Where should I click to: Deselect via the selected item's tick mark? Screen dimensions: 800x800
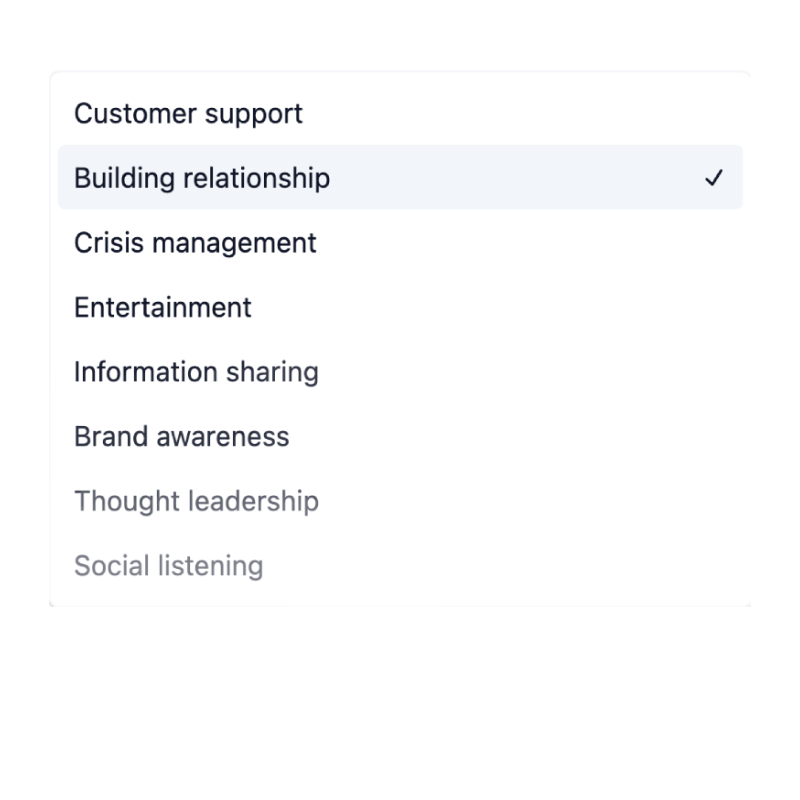tap(713, 178)
